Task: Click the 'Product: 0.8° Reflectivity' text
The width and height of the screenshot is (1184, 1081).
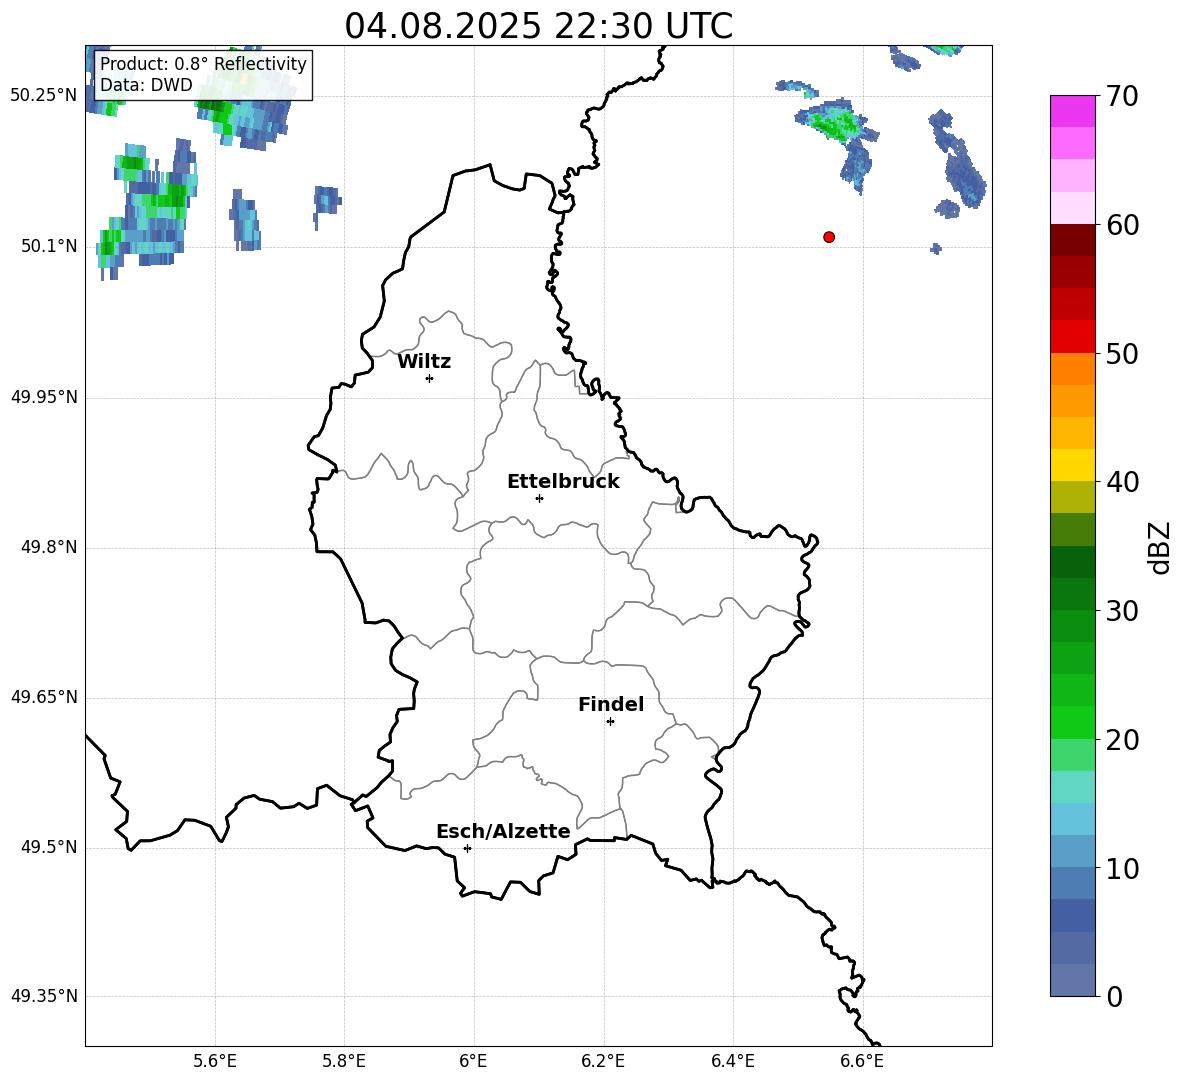Action: [x=203, y=64]
